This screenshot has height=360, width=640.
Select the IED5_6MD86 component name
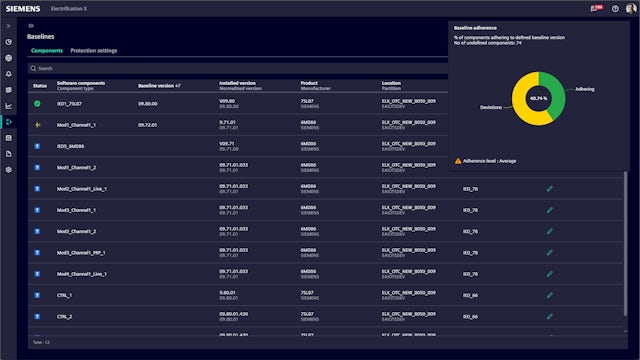click(x=70, y=146)
